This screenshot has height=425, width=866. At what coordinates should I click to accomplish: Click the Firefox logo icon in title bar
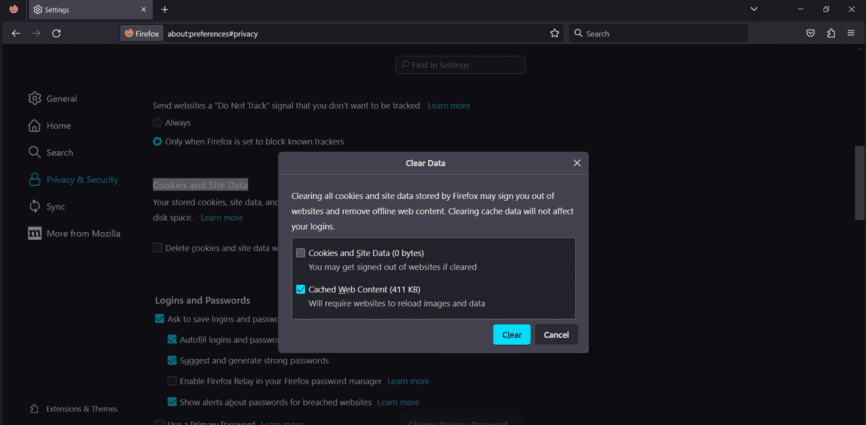[14, 9]
